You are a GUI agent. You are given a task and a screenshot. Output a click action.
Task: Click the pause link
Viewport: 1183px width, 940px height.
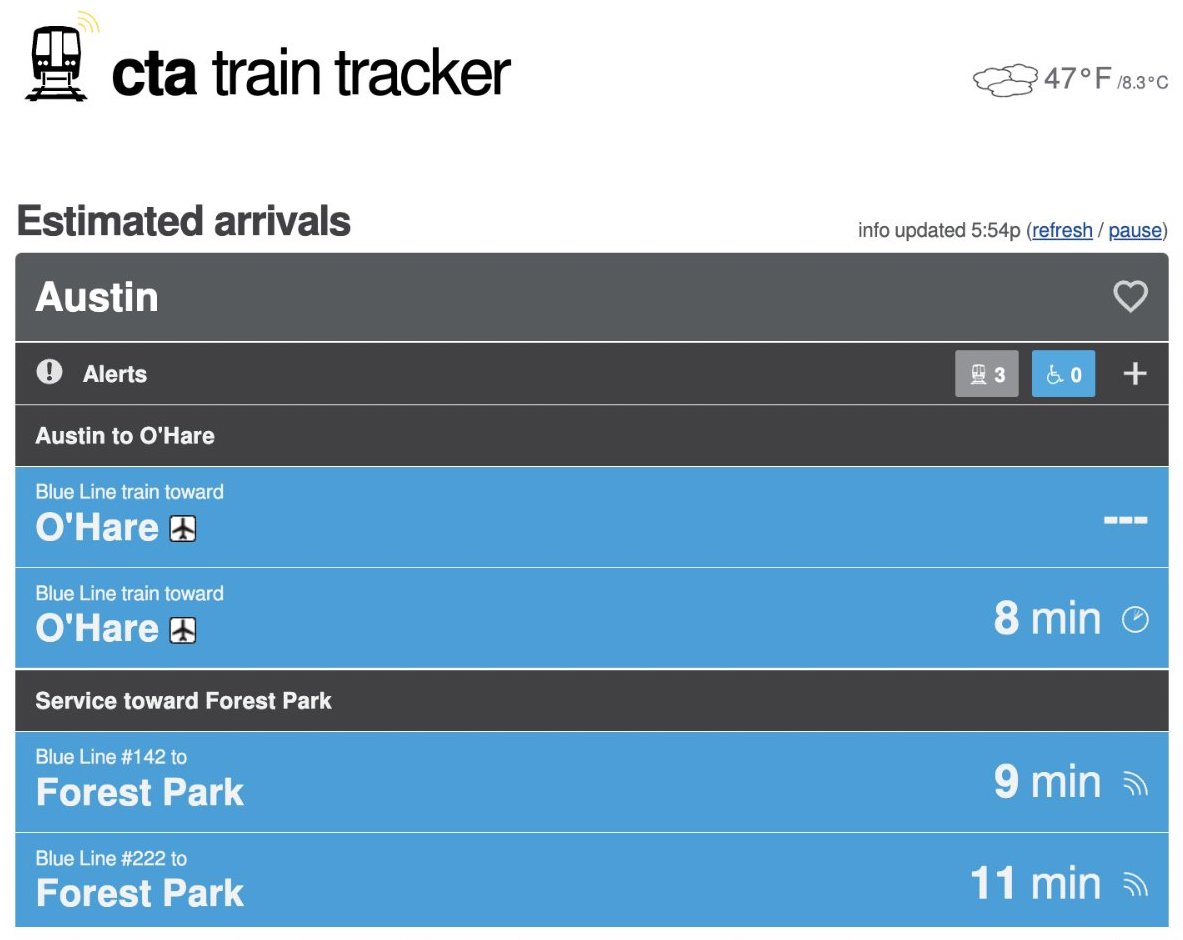pos(1135,230)
